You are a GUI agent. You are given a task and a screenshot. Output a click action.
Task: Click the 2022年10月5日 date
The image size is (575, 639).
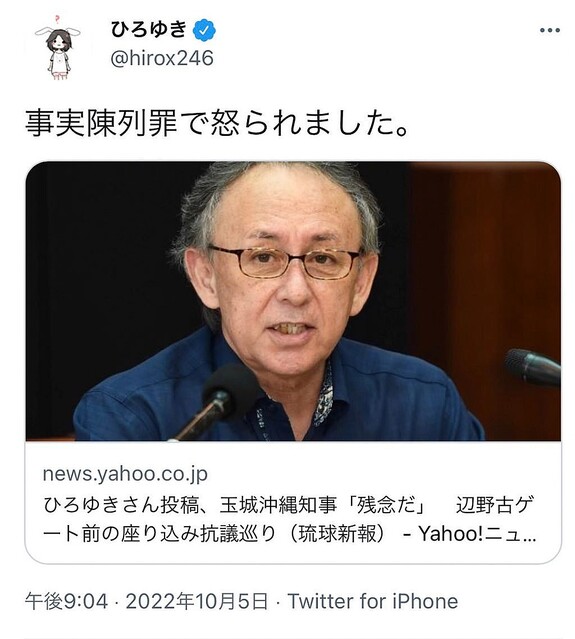pos(197,602)
